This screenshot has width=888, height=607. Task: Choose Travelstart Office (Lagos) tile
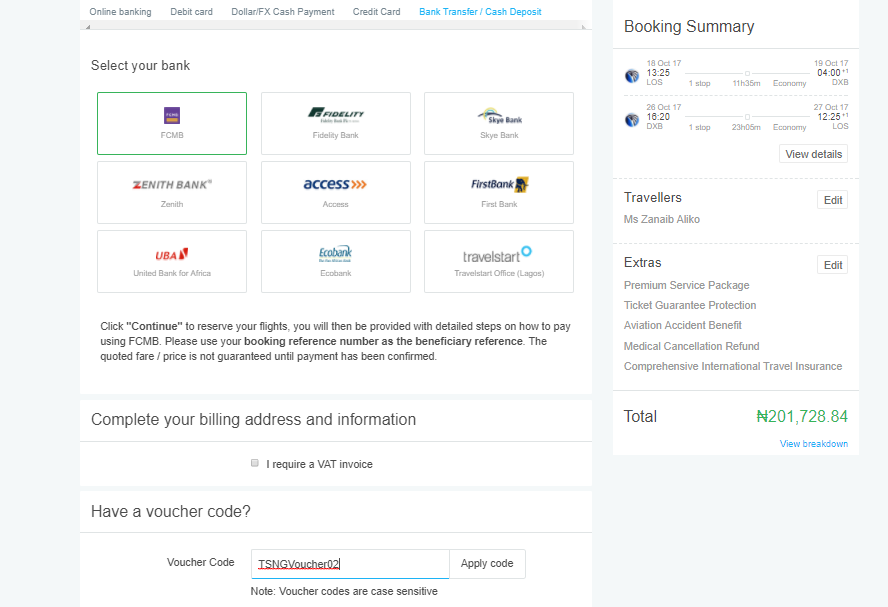[x=499, y=262]
